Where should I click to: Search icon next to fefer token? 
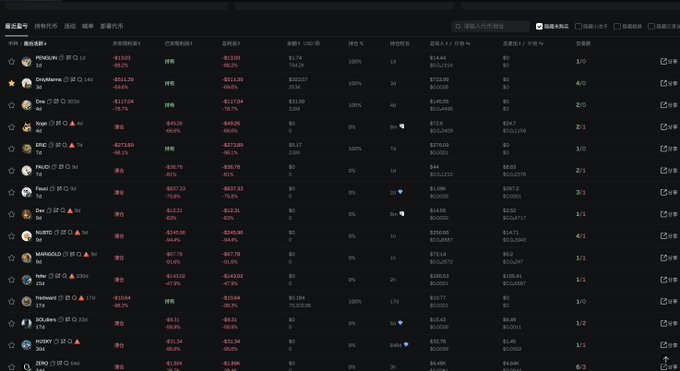pyautogui.click(x=65, y=276)
